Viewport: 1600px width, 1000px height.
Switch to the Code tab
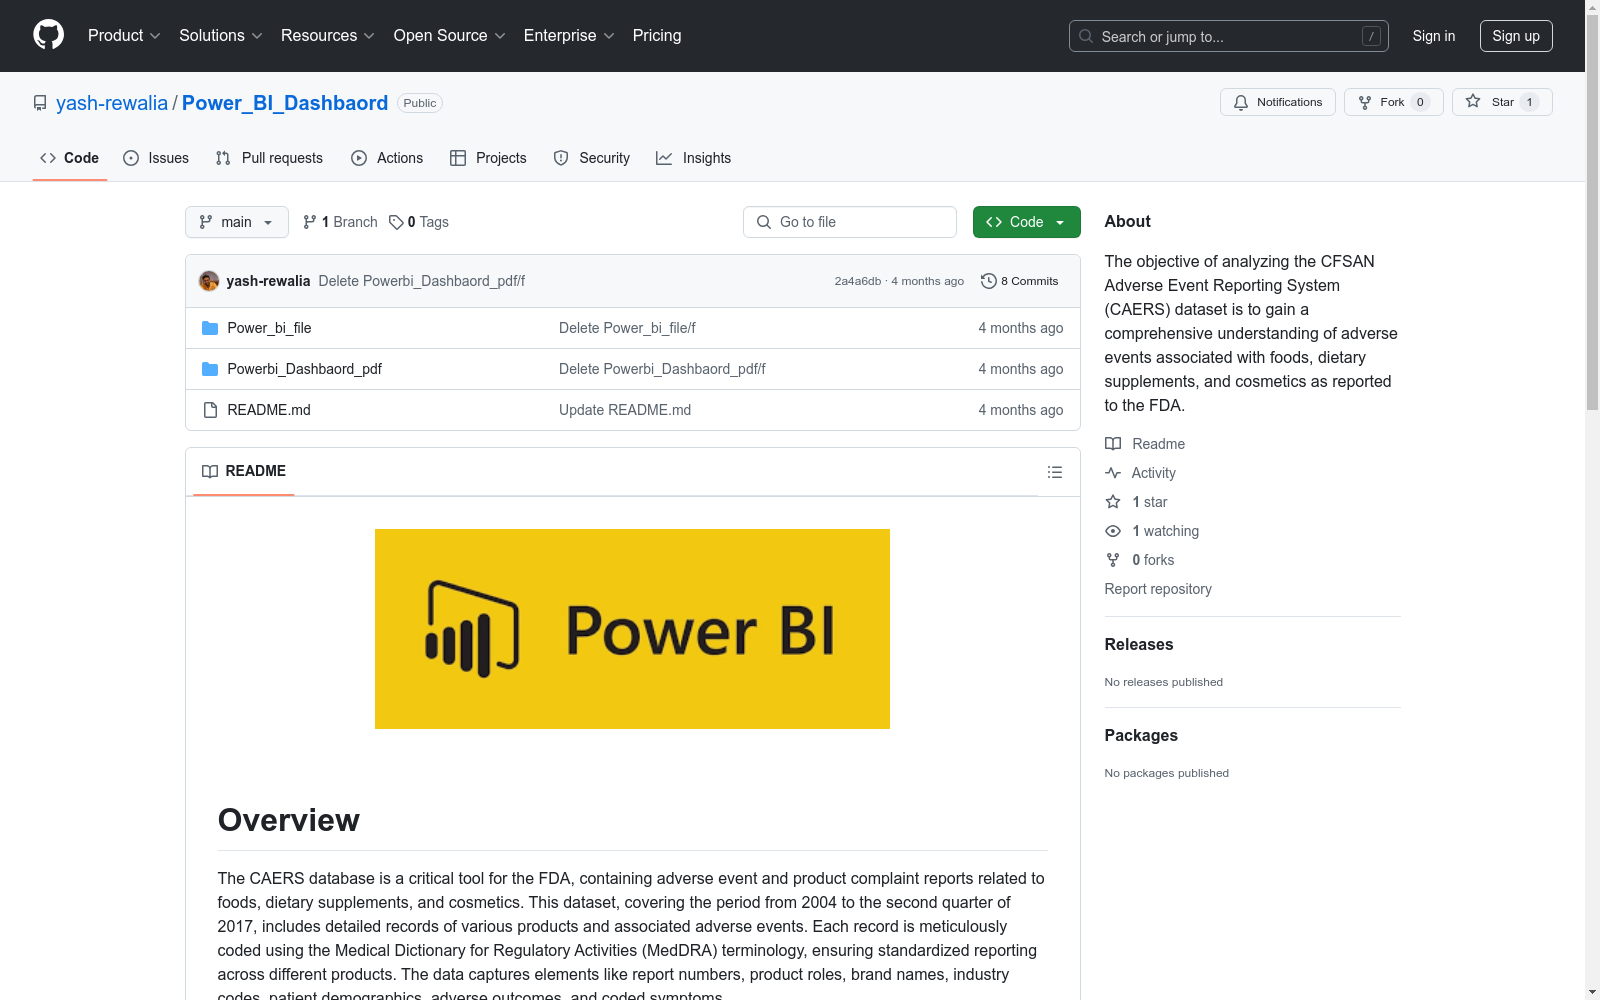point(70,158)
